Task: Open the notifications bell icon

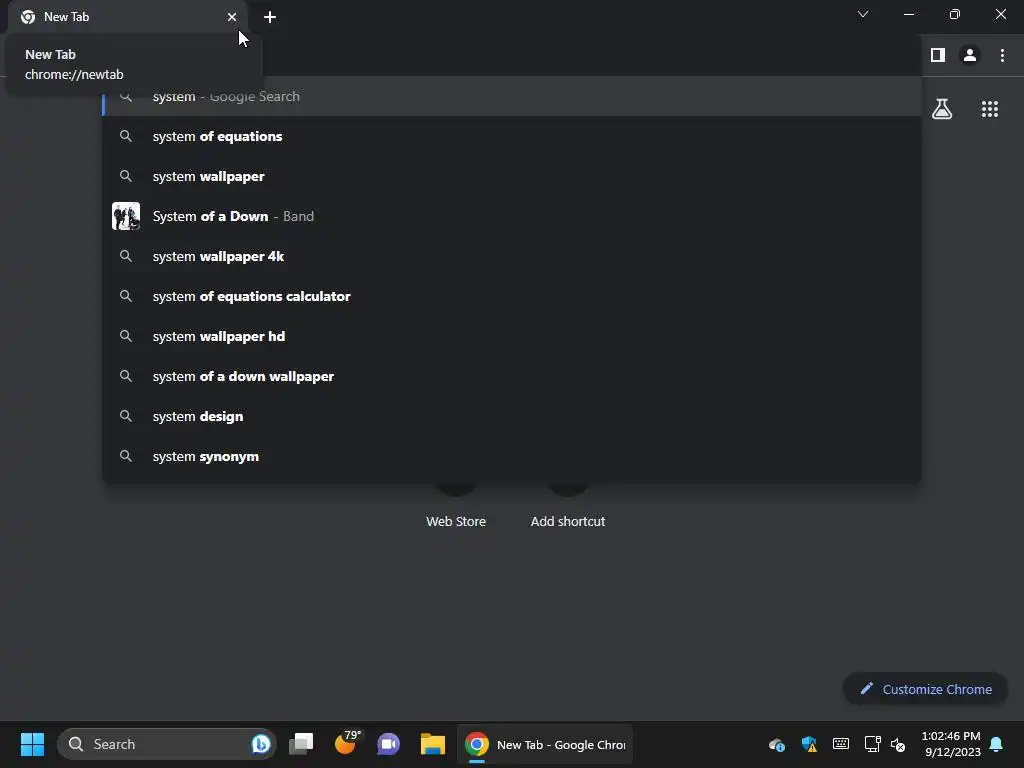Action: [996, 744]
